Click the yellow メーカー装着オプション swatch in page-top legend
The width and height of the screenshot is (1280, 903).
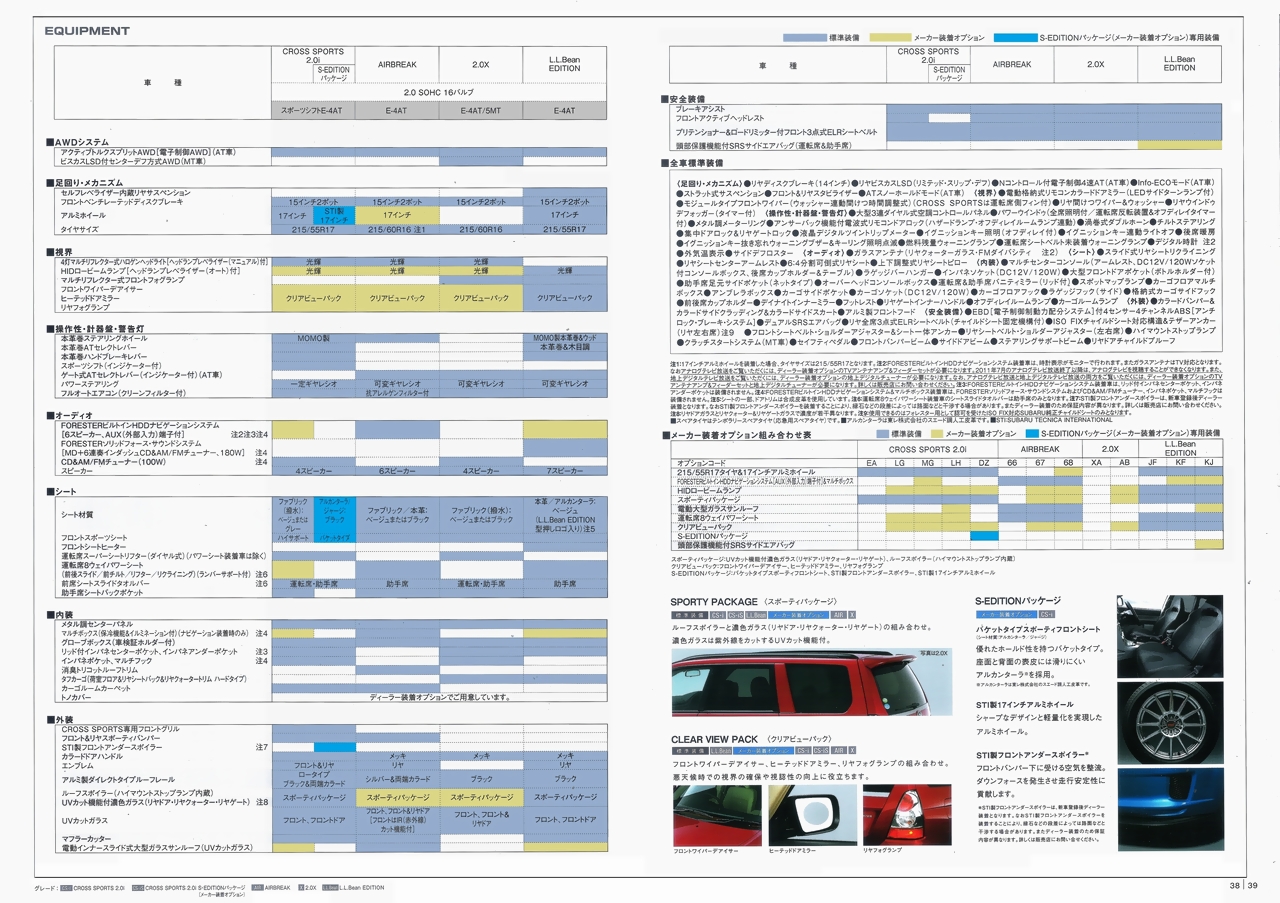[890, 37]
